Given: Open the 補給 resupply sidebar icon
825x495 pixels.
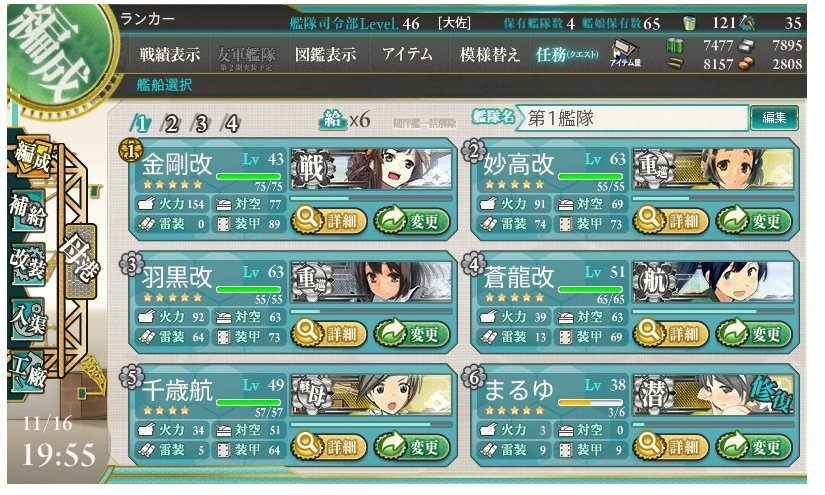Looking at the screenshot, I should 28,210.
